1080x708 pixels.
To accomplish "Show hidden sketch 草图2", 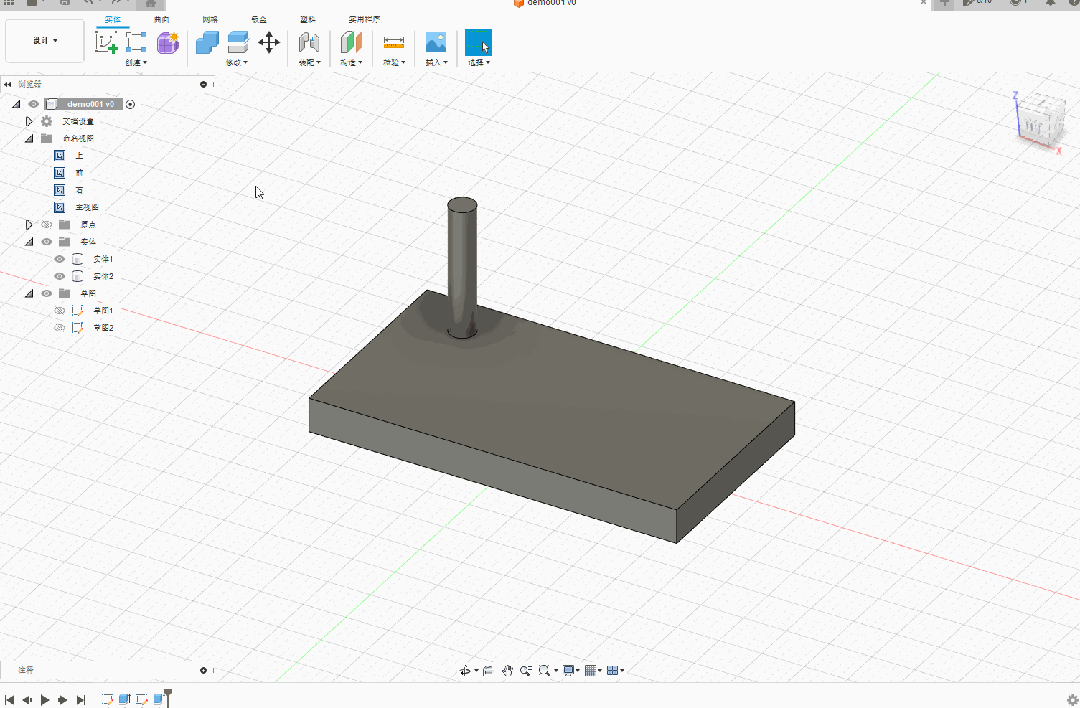I will (x=60, y=328).
